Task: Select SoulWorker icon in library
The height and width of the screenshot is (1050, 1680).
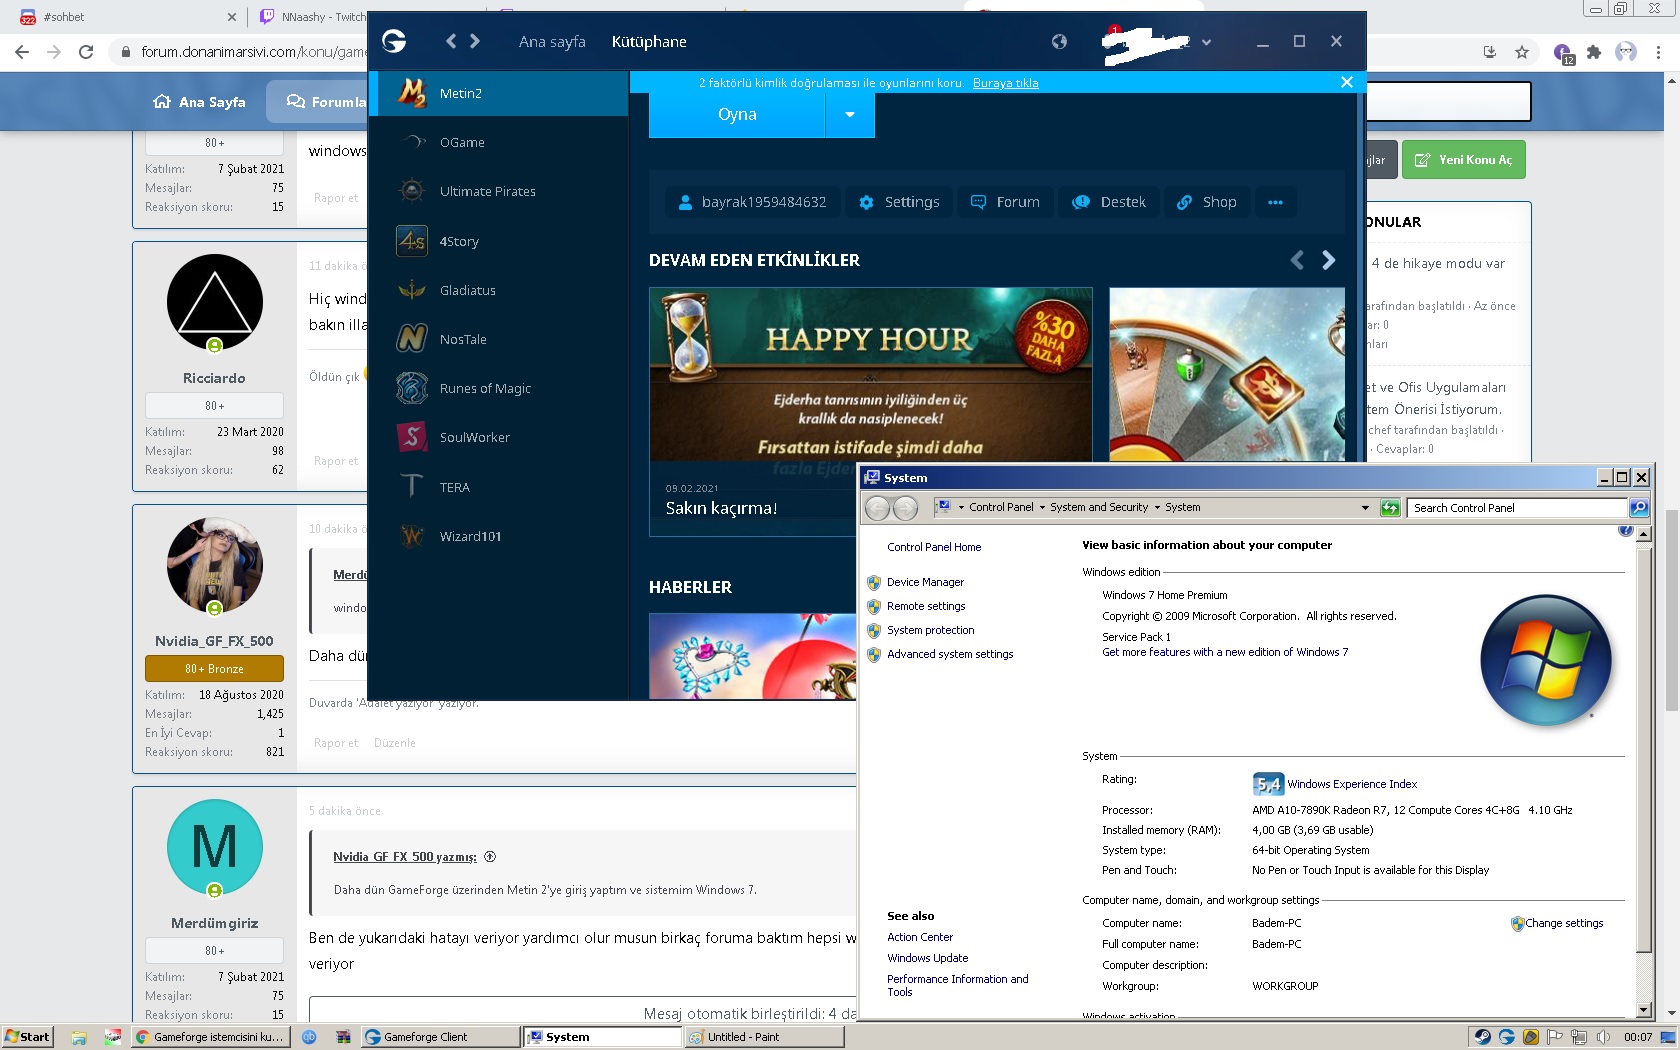Action: coord(412,437)
